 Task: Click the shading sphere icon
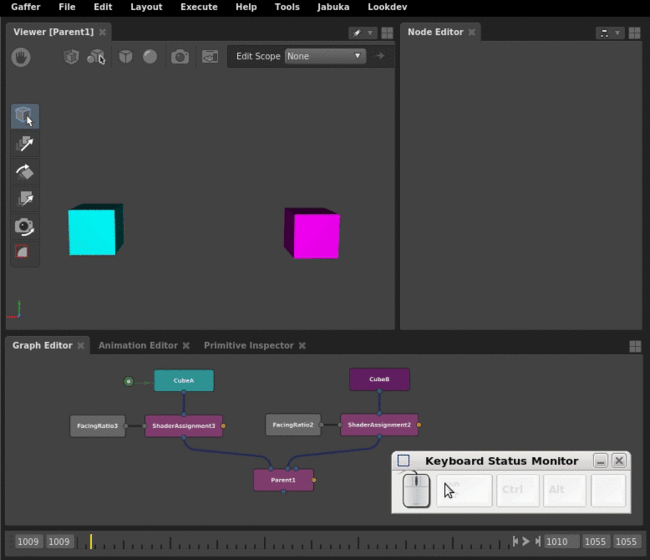click(x=150, y=56)
